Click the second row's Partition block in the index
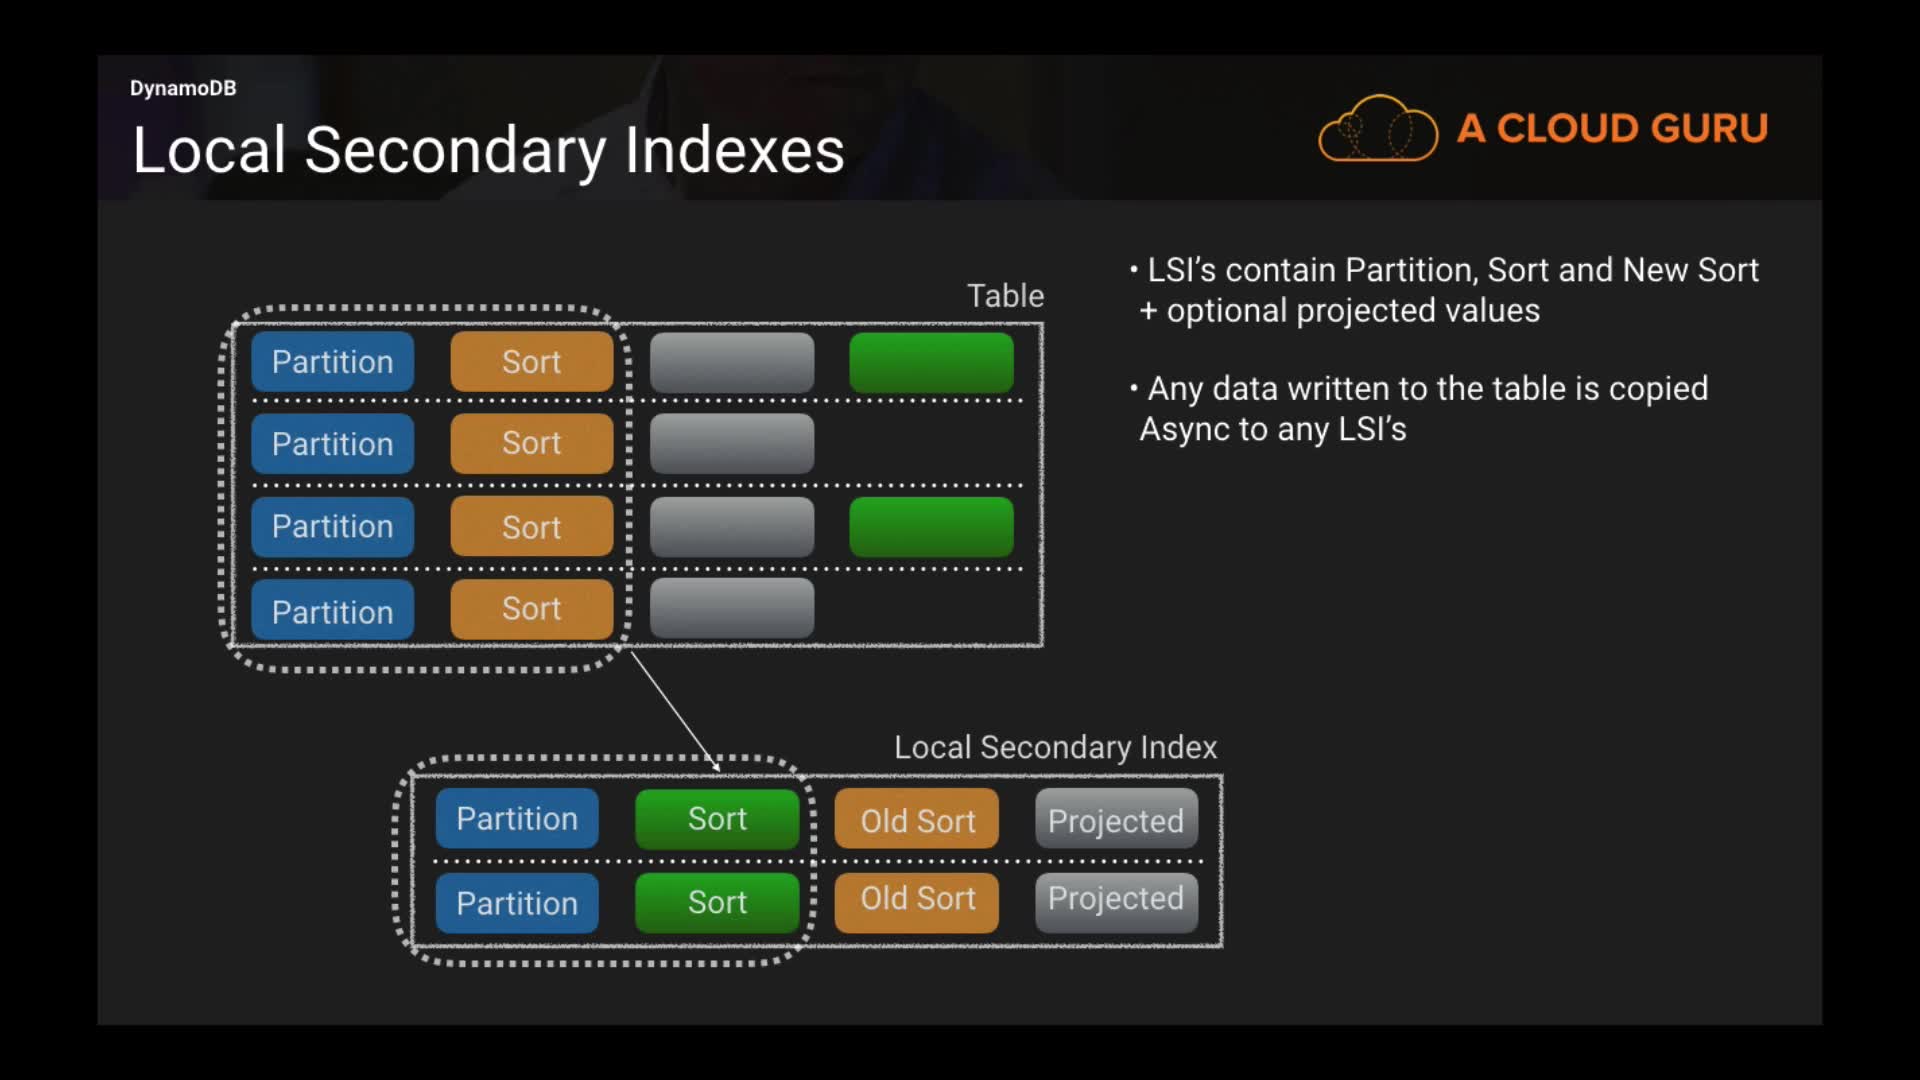Screen dimensions: 1920x1080 click(x=517, y=903)
